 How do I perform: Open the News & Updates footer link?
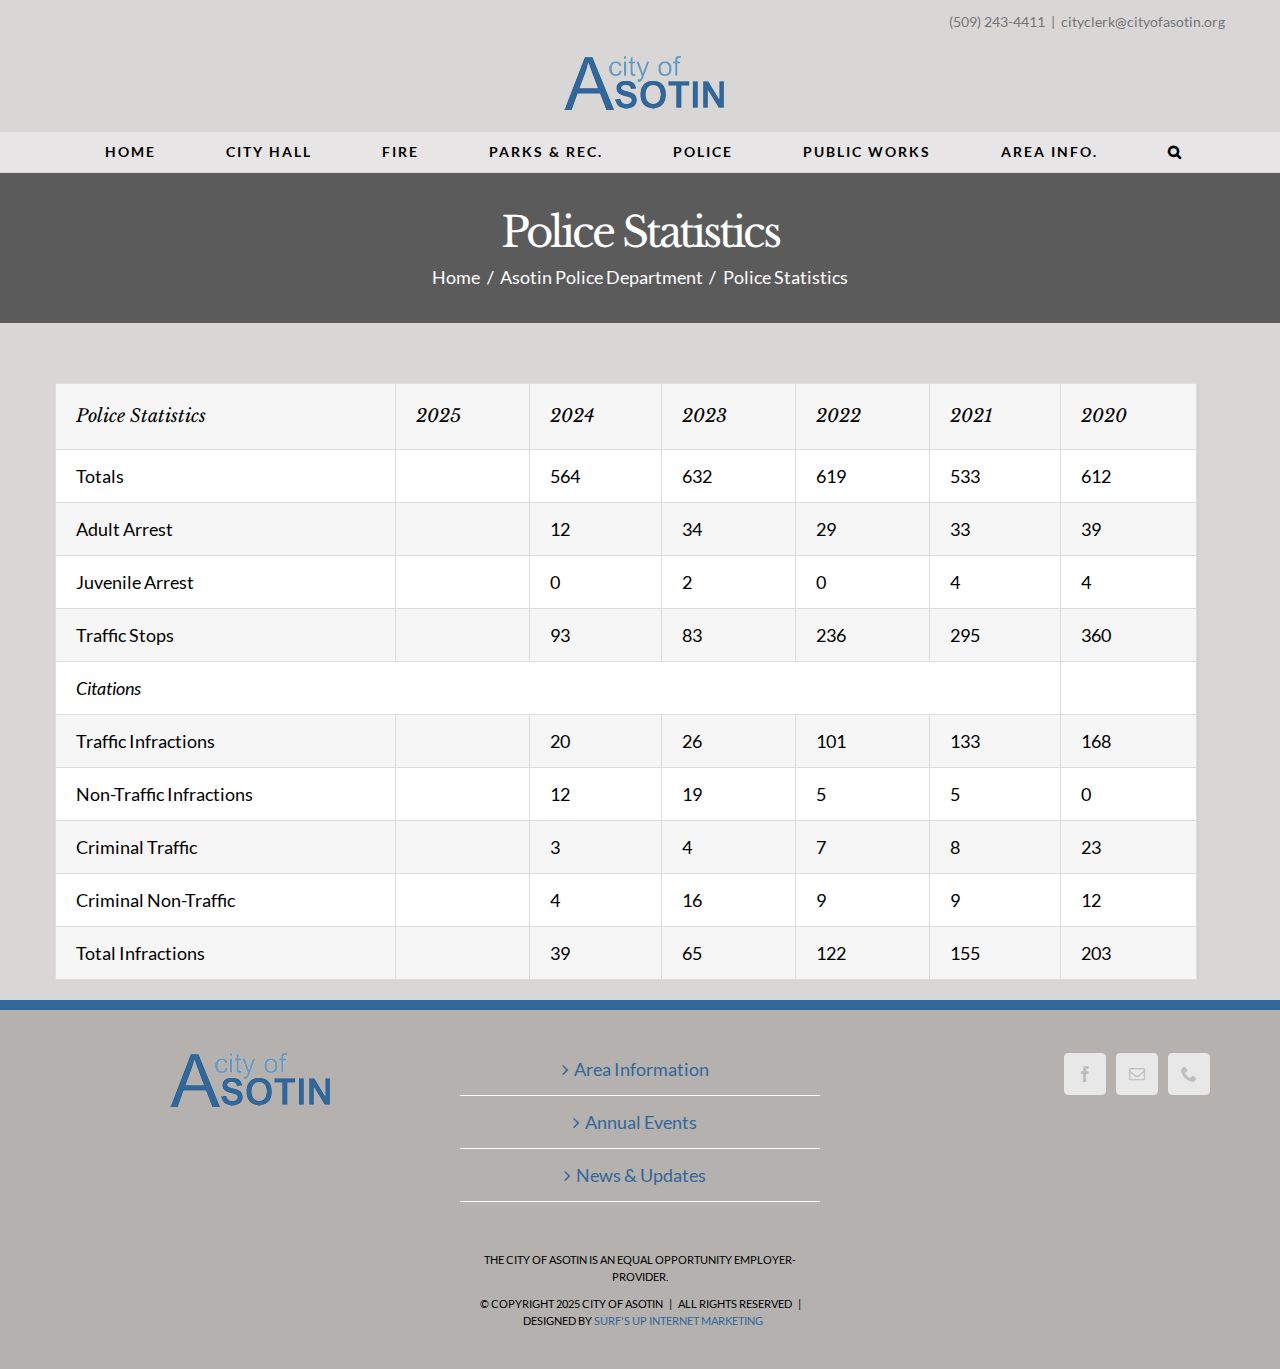[640, 1176]
